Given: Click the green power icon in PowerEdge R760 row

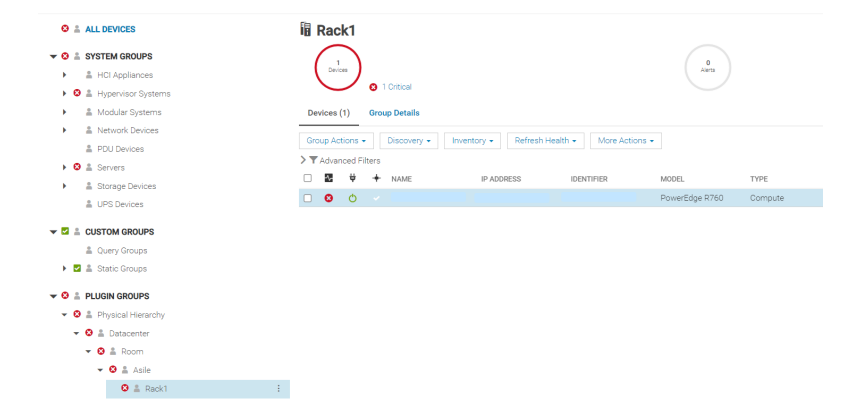Looking at the screenshot, I should (353, 198).
